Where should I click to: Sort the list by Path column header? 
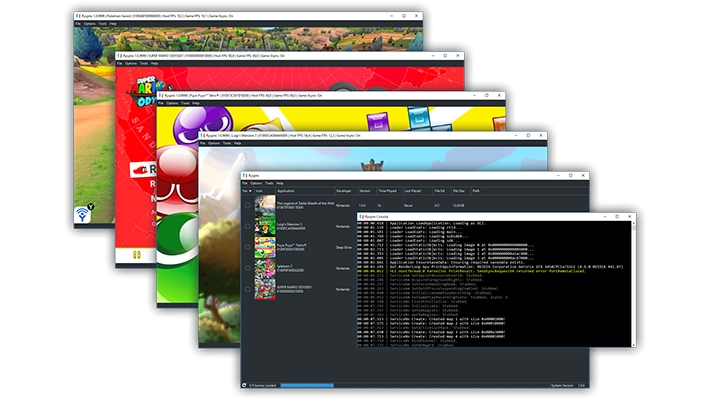pos(476,191)
